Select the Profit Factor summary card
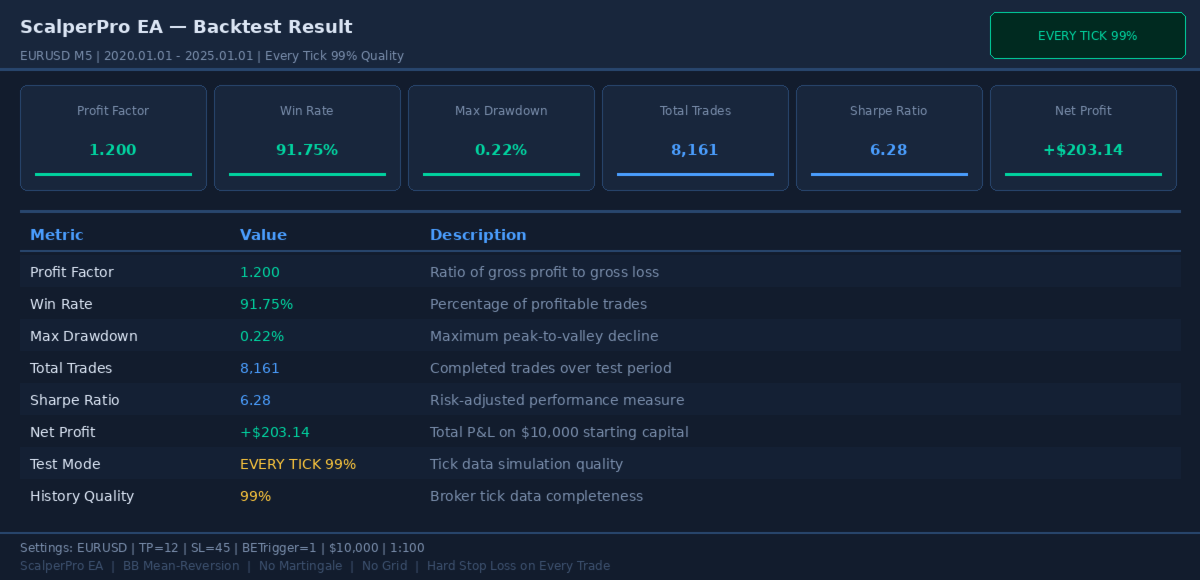 tap(113, 138)
